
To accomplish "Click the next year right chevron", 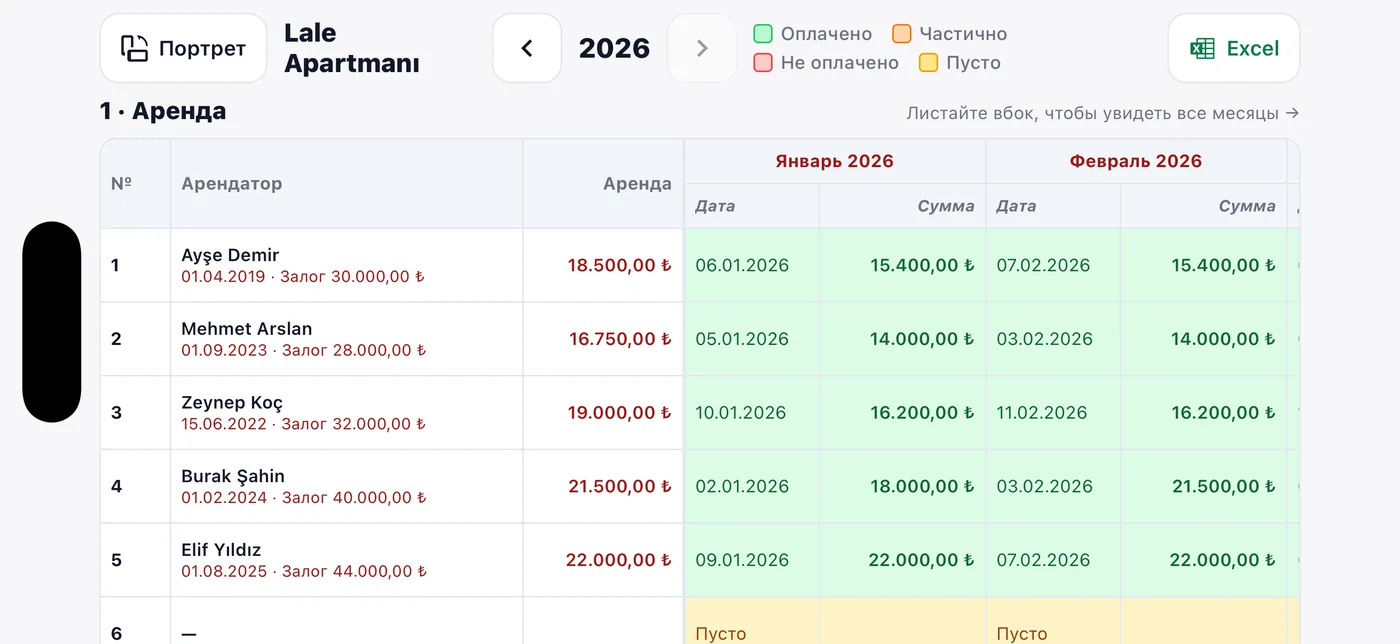I will click(x=702, y=48).
